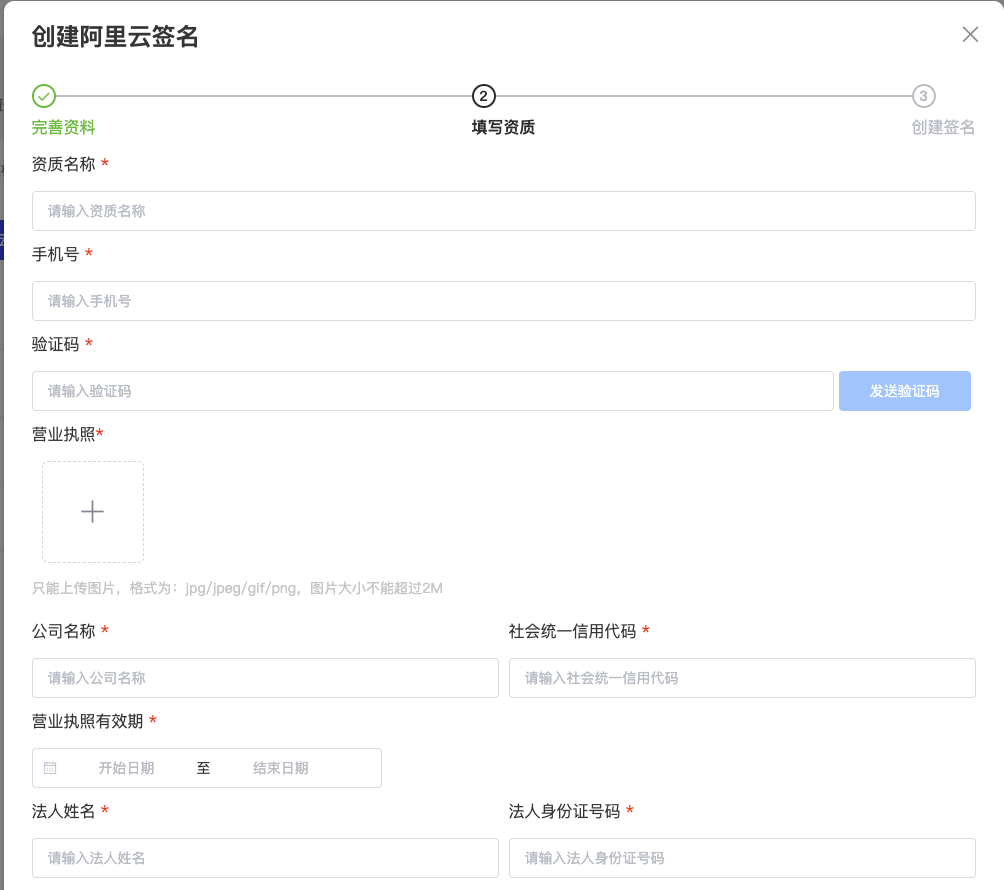Image resolution: width=1004 pixels, height=890 pixels.
Task: Open the 结束日期 date picker
Action: [x=280, y=768]
